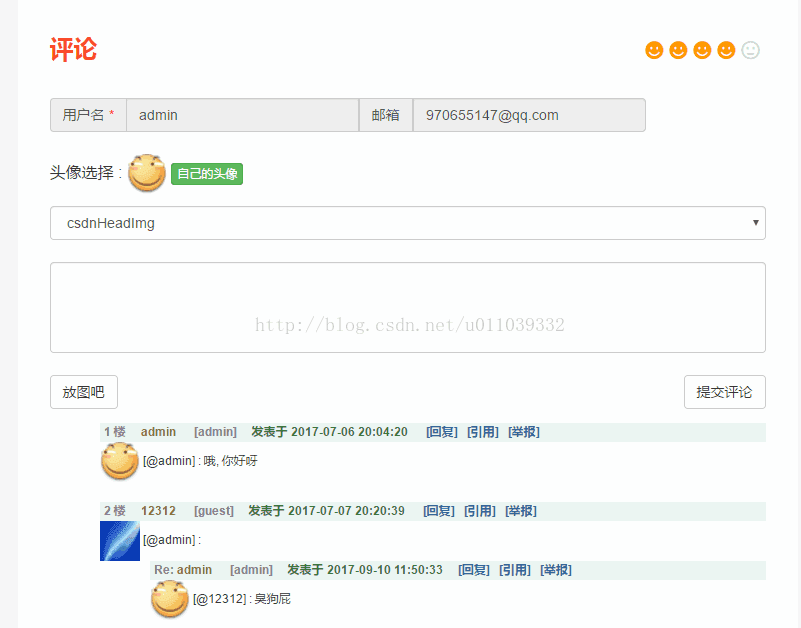Image resolution: width=801 pixels, height=628 pixels.
Task: Click timestamp 2017-09-10 11:50:33
Action: [x=385, y=570]
